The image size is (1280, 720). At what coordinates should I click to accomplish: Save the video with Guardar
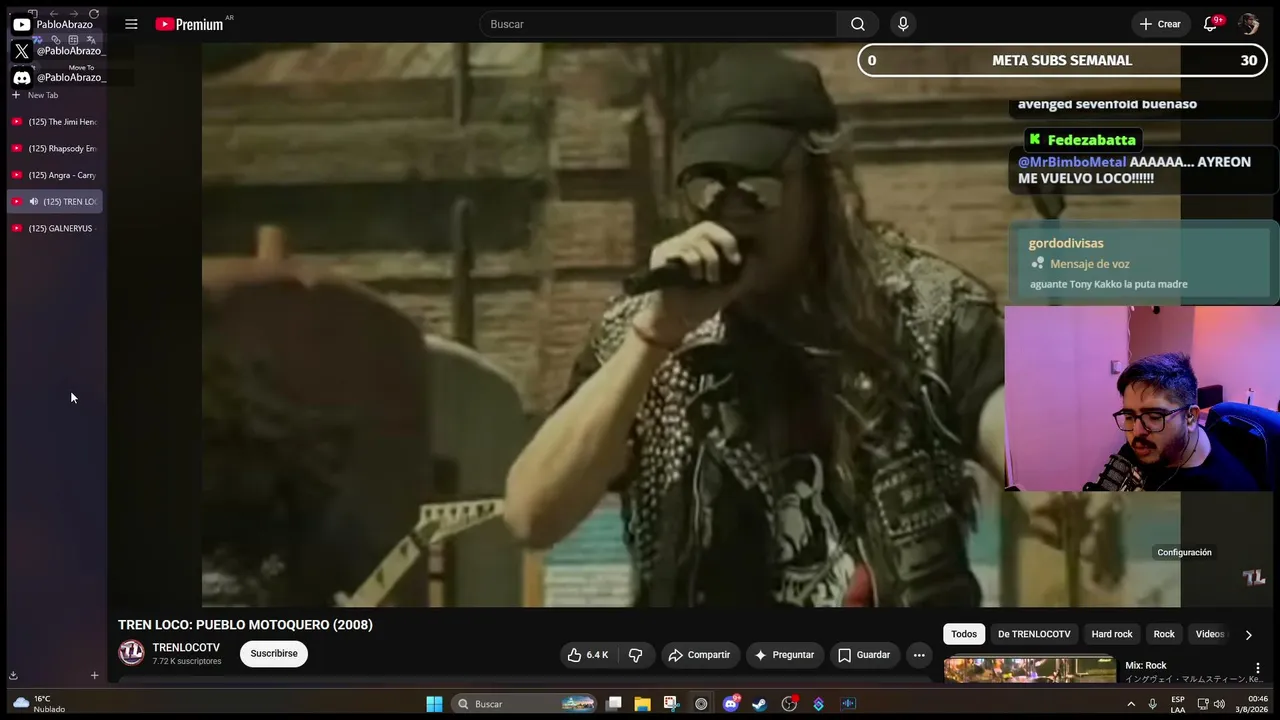pos(864,655)
